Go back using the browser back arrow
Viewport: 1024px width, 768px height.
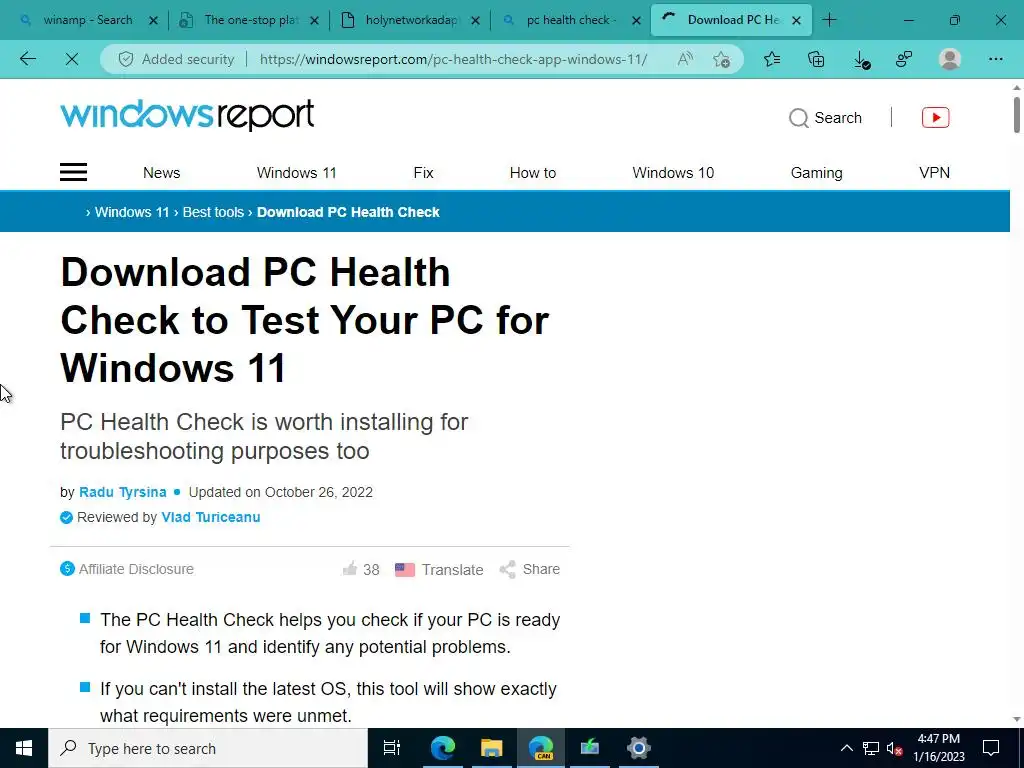tap(27, 59)
